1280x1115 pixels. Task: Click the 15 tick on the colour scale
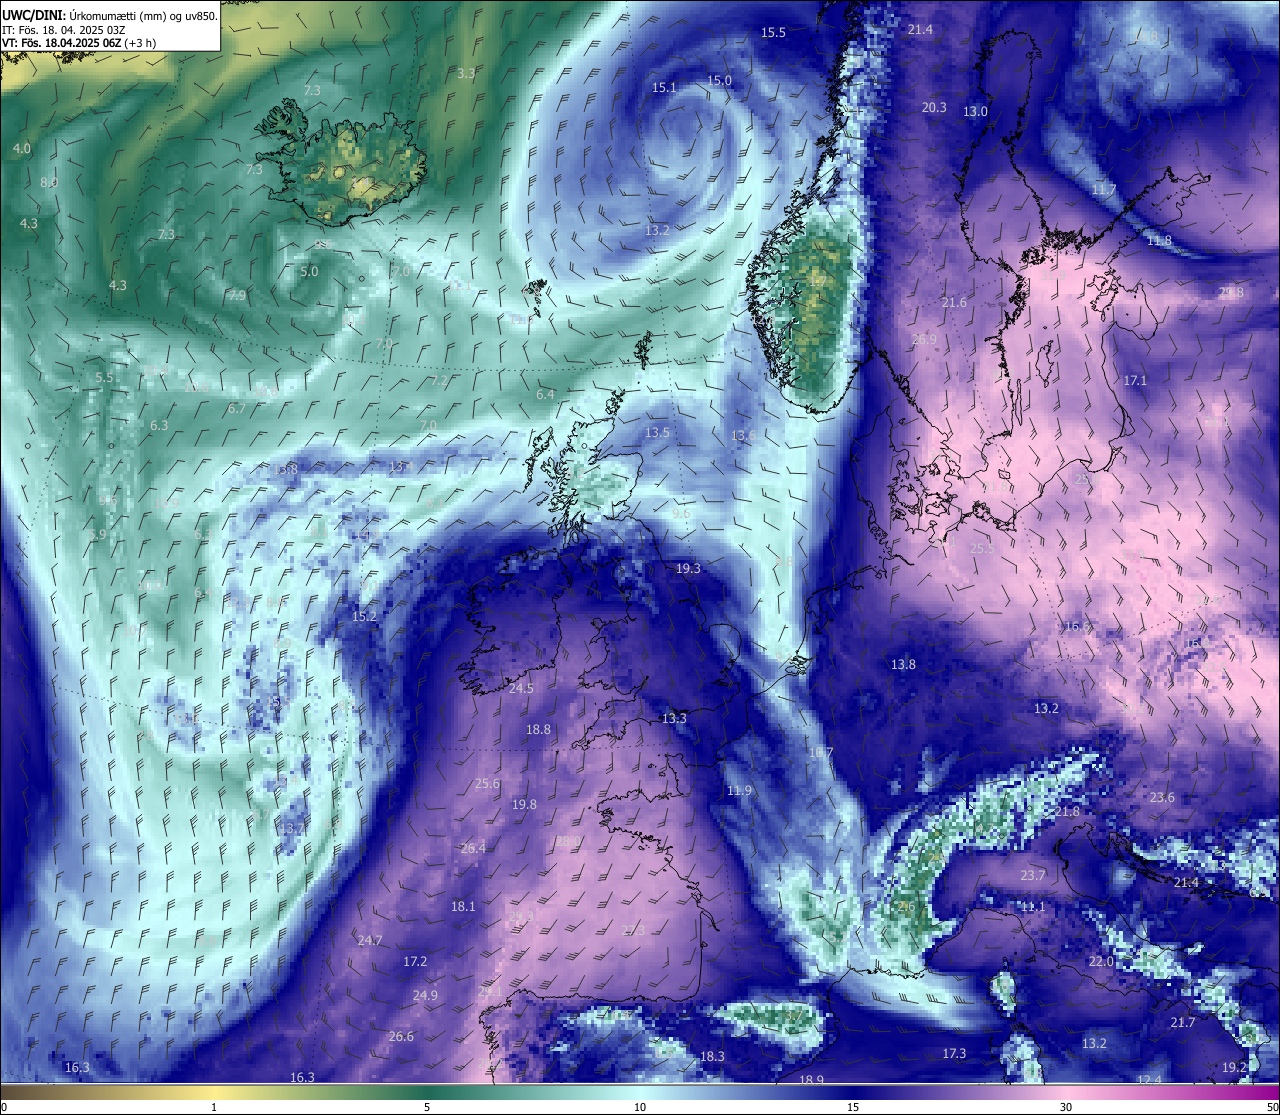click(x=853, y=1107)
